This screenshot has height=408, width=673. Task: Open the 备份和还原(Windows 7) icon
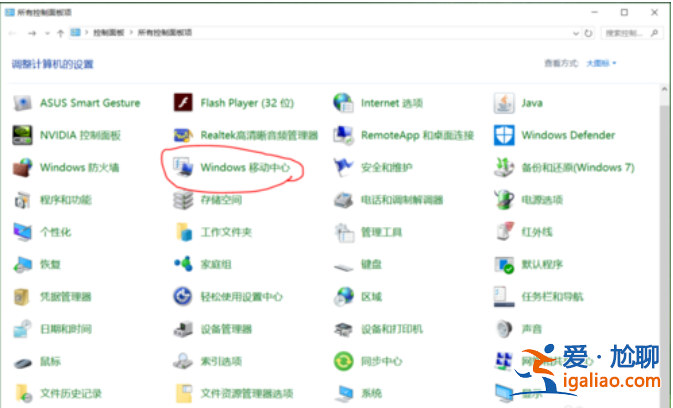[504, 167]
